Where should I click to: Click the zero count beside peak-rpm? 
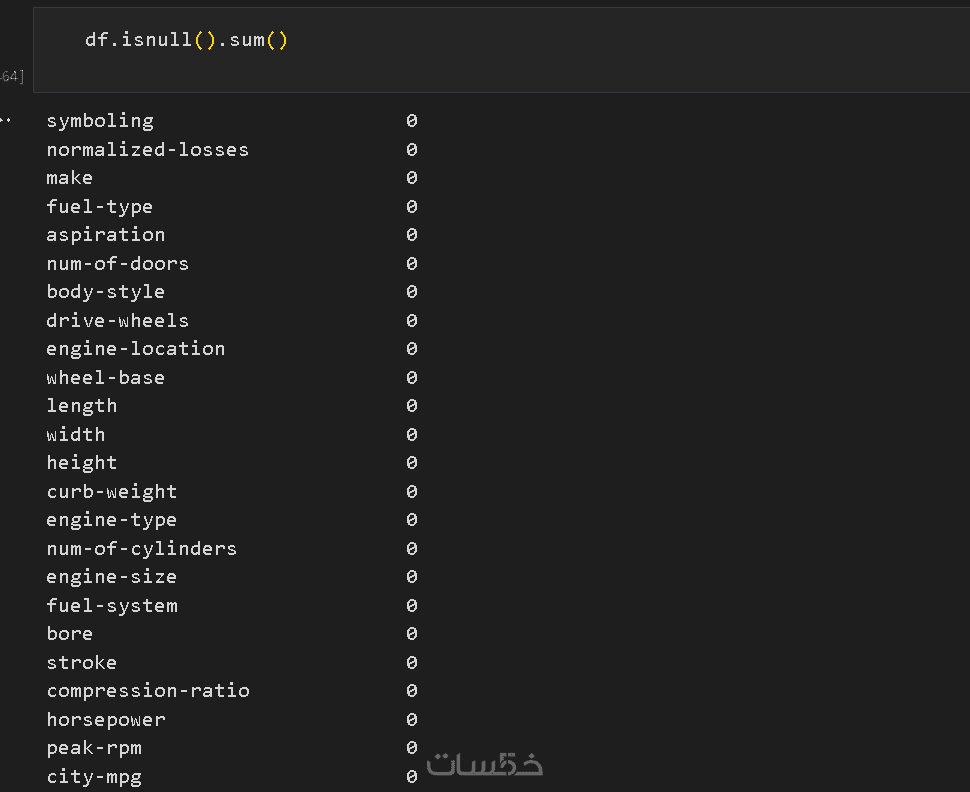coord(411,748)
